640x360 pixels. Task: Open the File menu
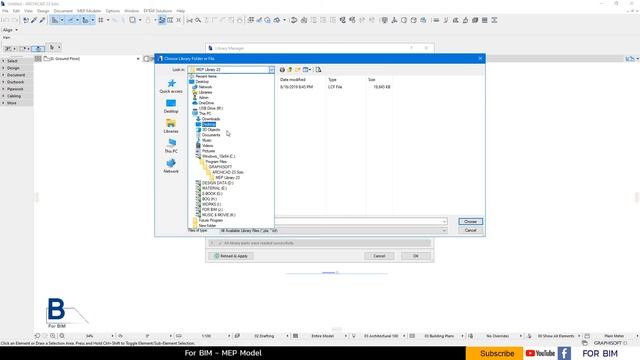pyautogui.click(x=5, y=11)
